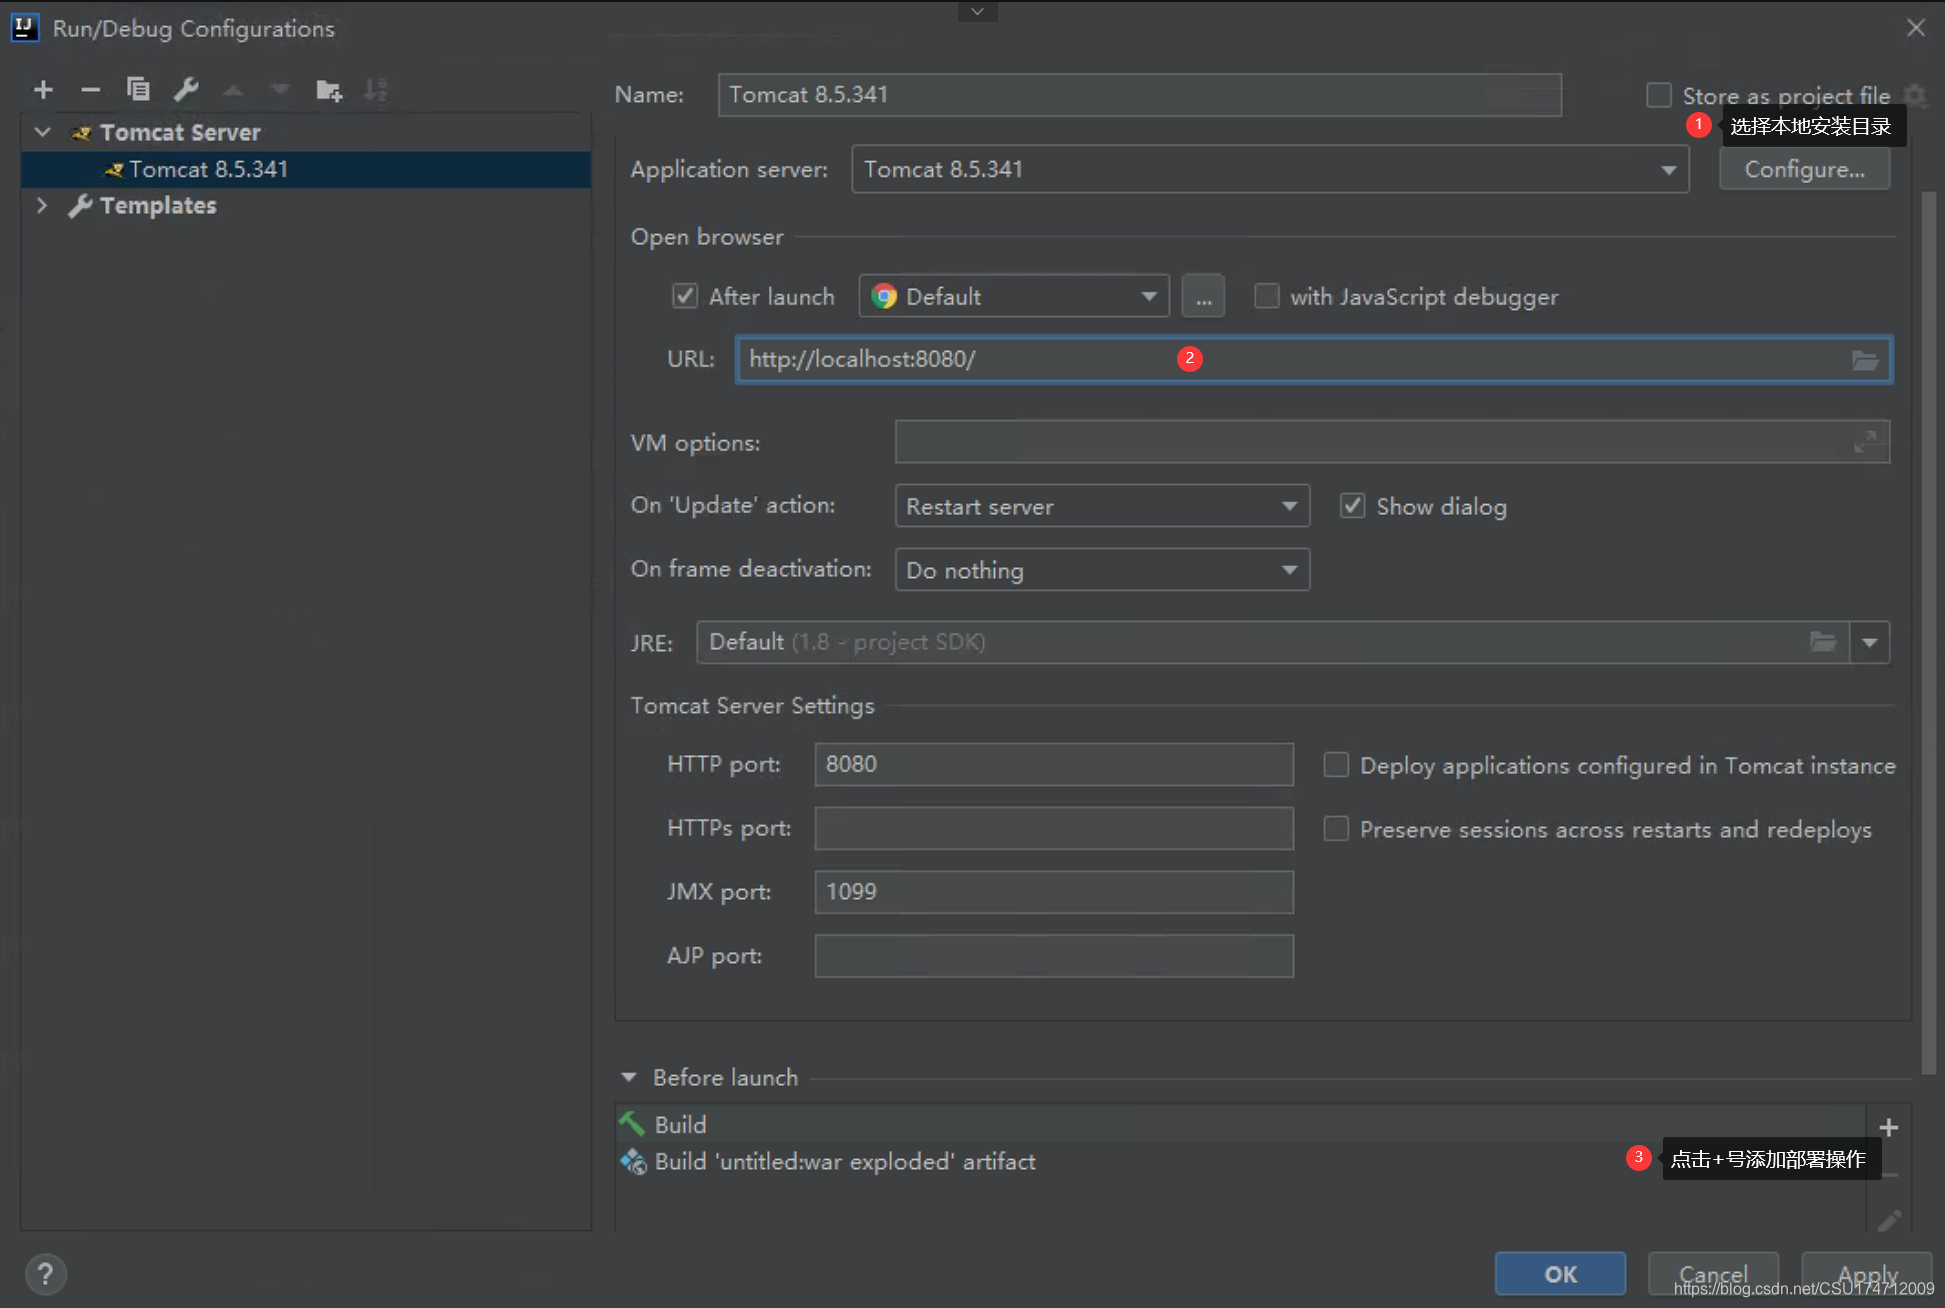Viewport: 1945px width, 1308px height.
Task: Toggle the Show dialog checkbox
Action: tap(1353, 506)
